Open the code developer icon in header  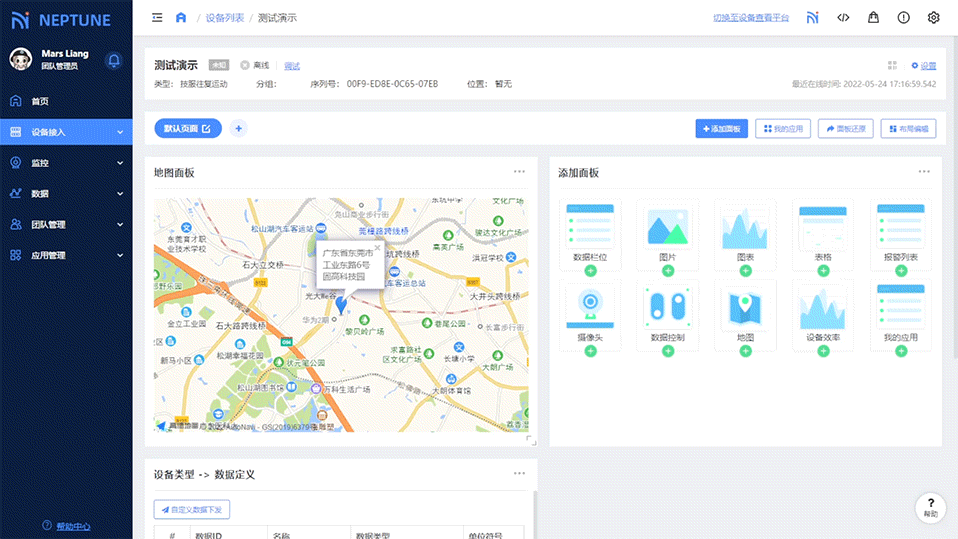tap(843, 18)
